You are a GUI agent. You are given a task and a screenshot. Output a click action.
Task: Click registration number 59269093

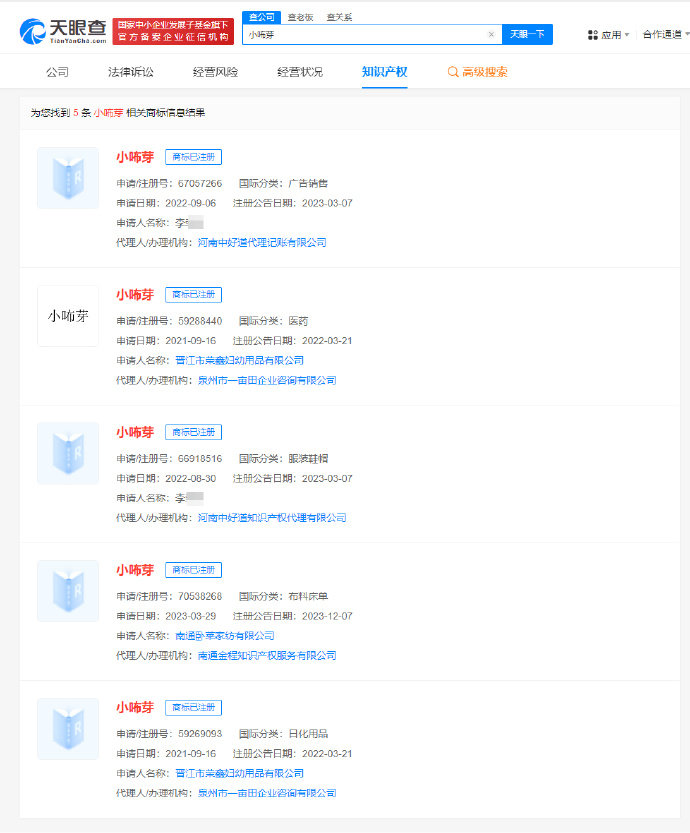click(x=200, y=734)
